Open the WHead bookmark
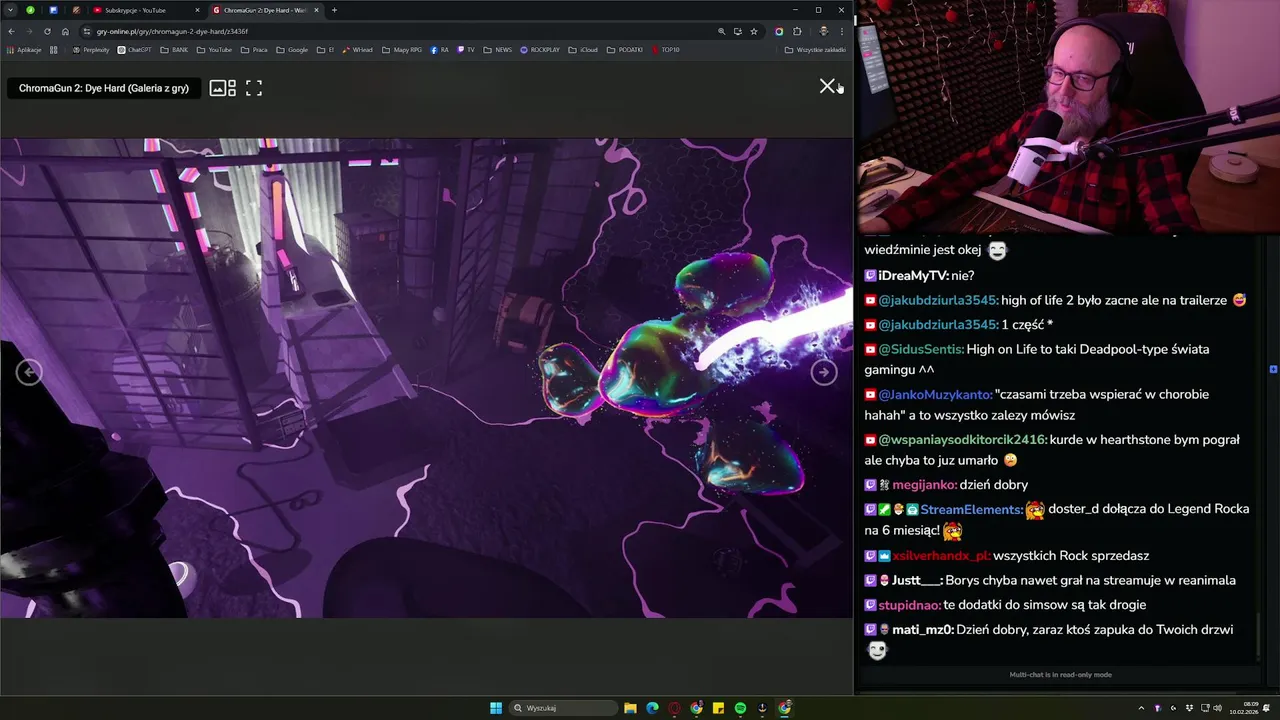This screenshot has height=720, width=1280. tap(357, 49)
